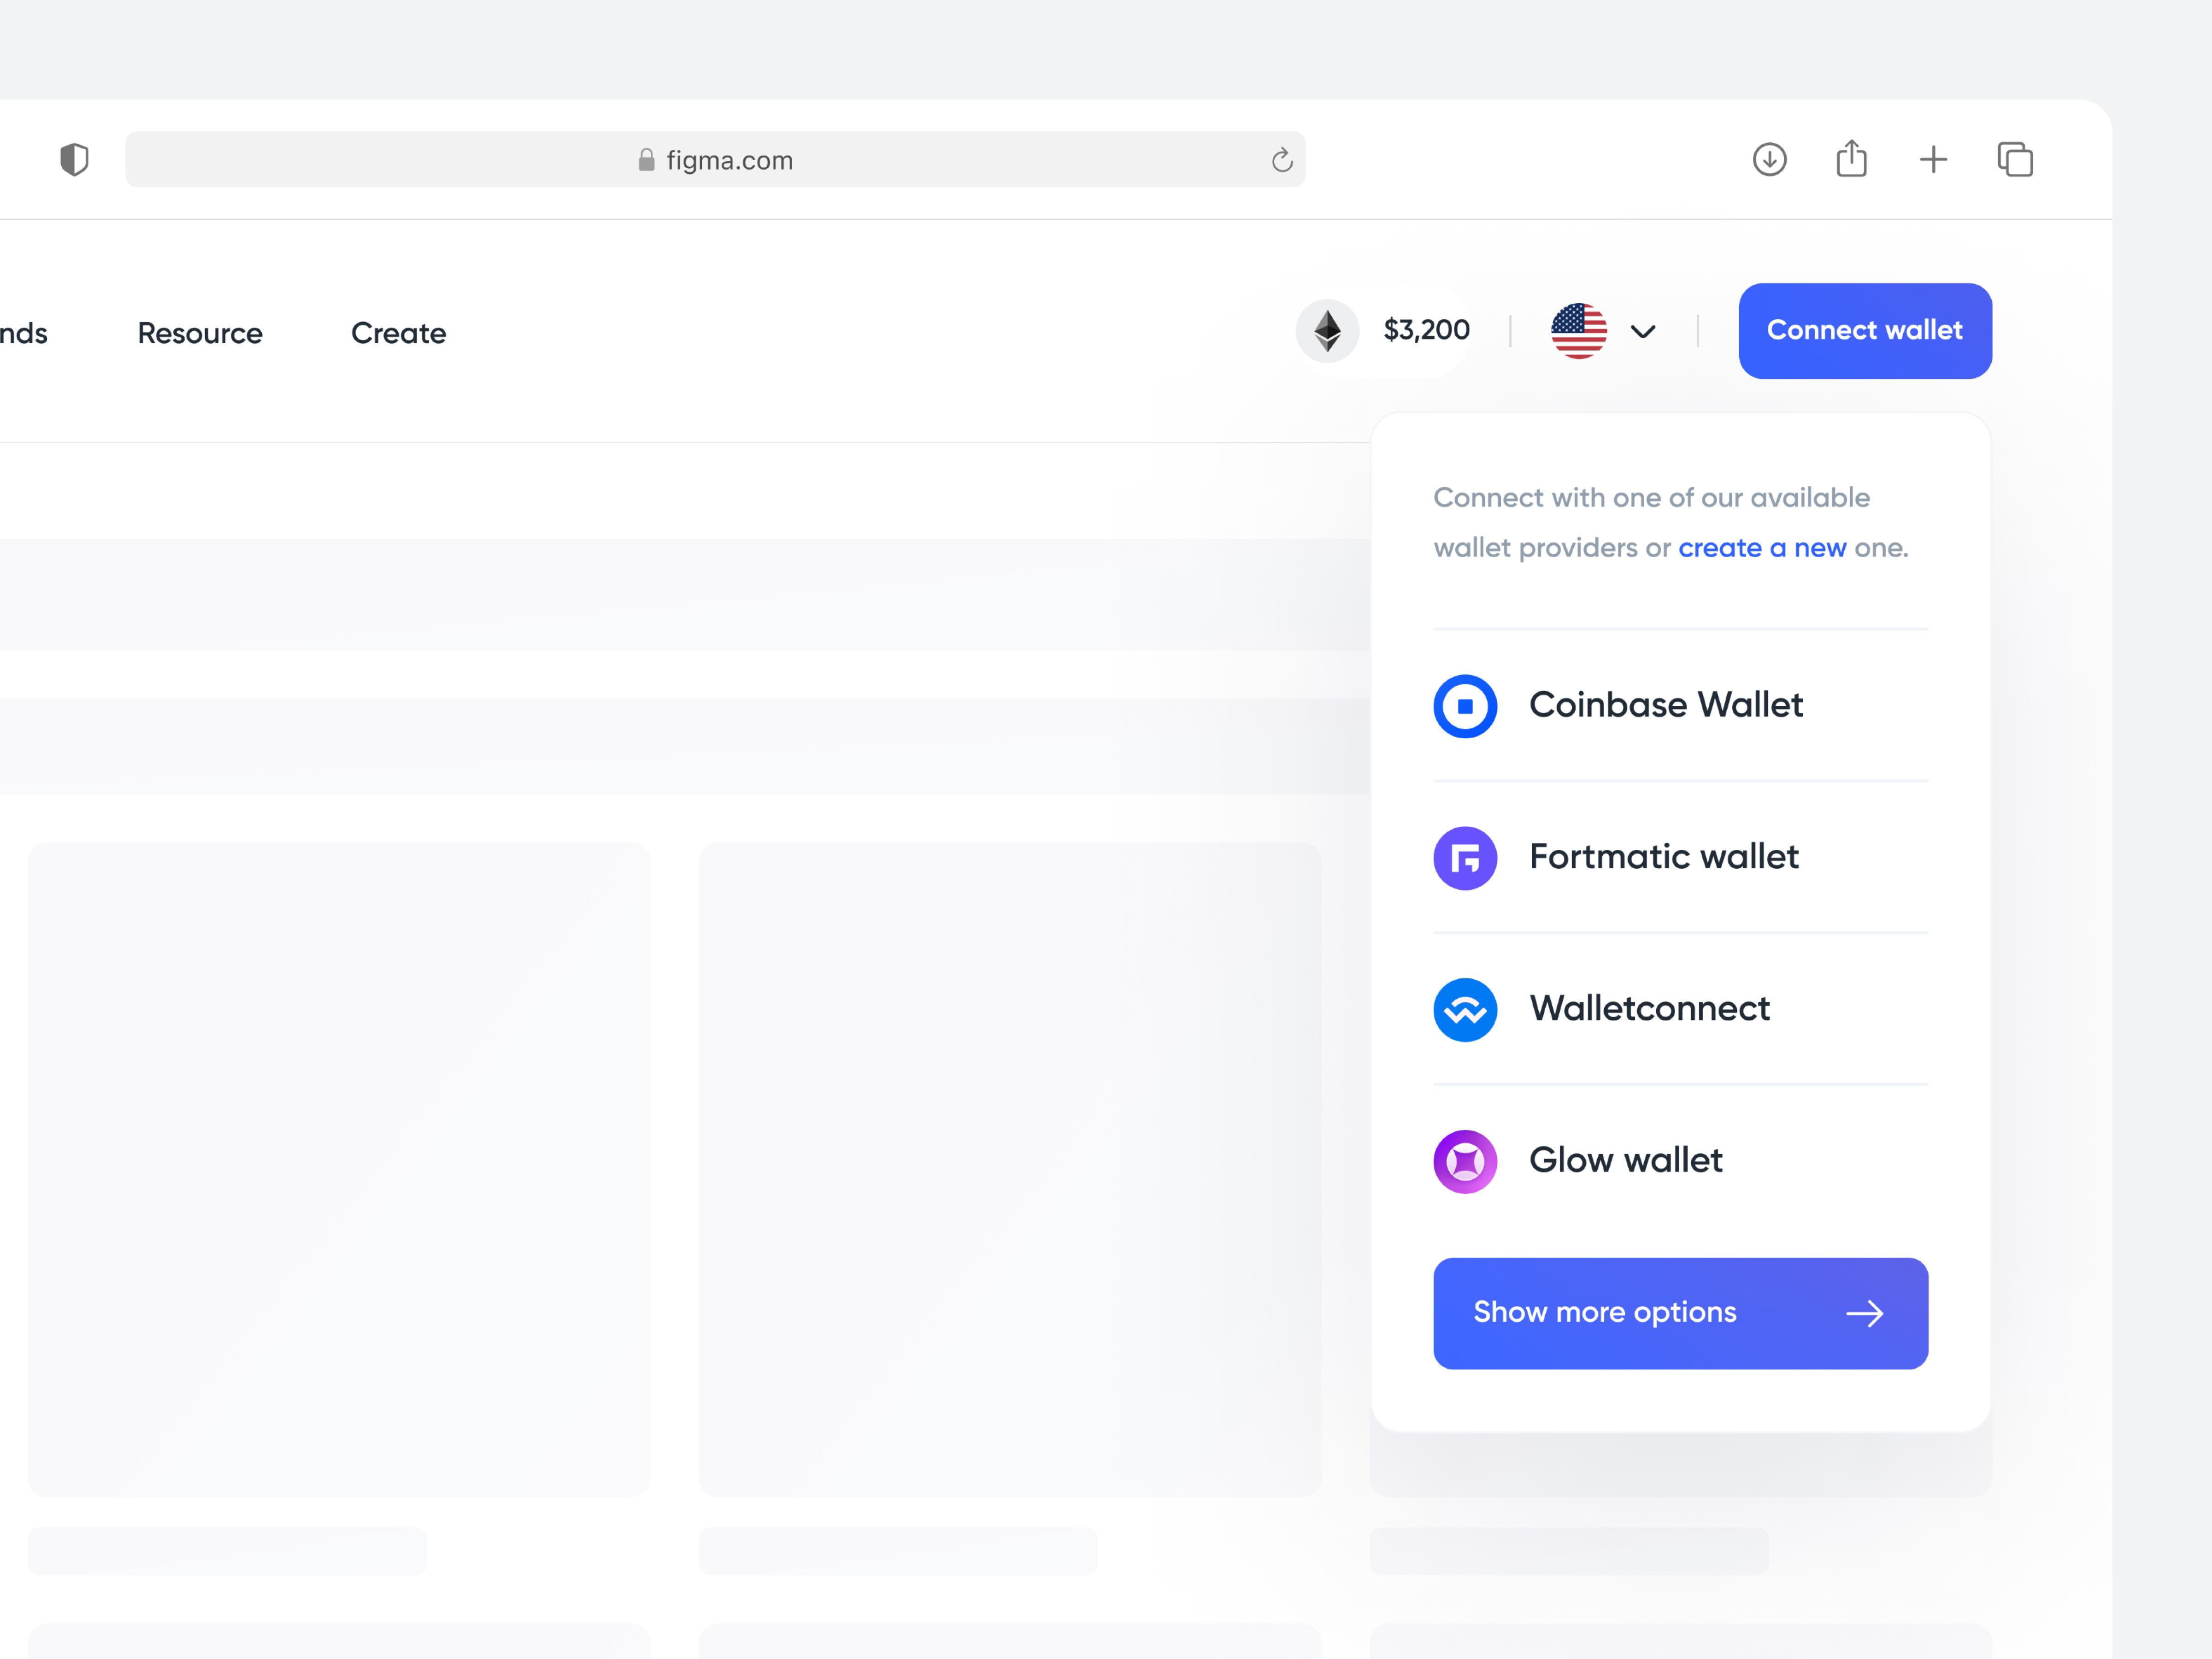
Task: Open the browser share menu
Action: [x=1851, y=159]
